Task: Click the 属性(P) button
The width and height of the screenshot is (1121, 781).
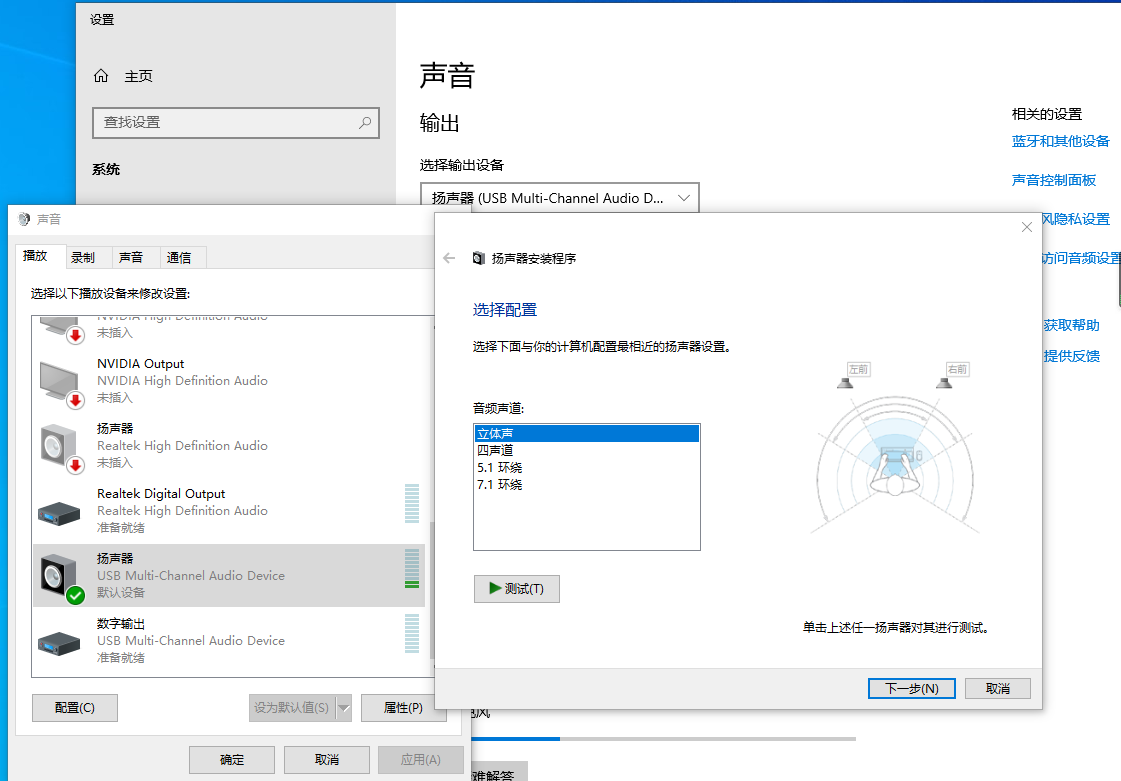Action: (403, 708)
